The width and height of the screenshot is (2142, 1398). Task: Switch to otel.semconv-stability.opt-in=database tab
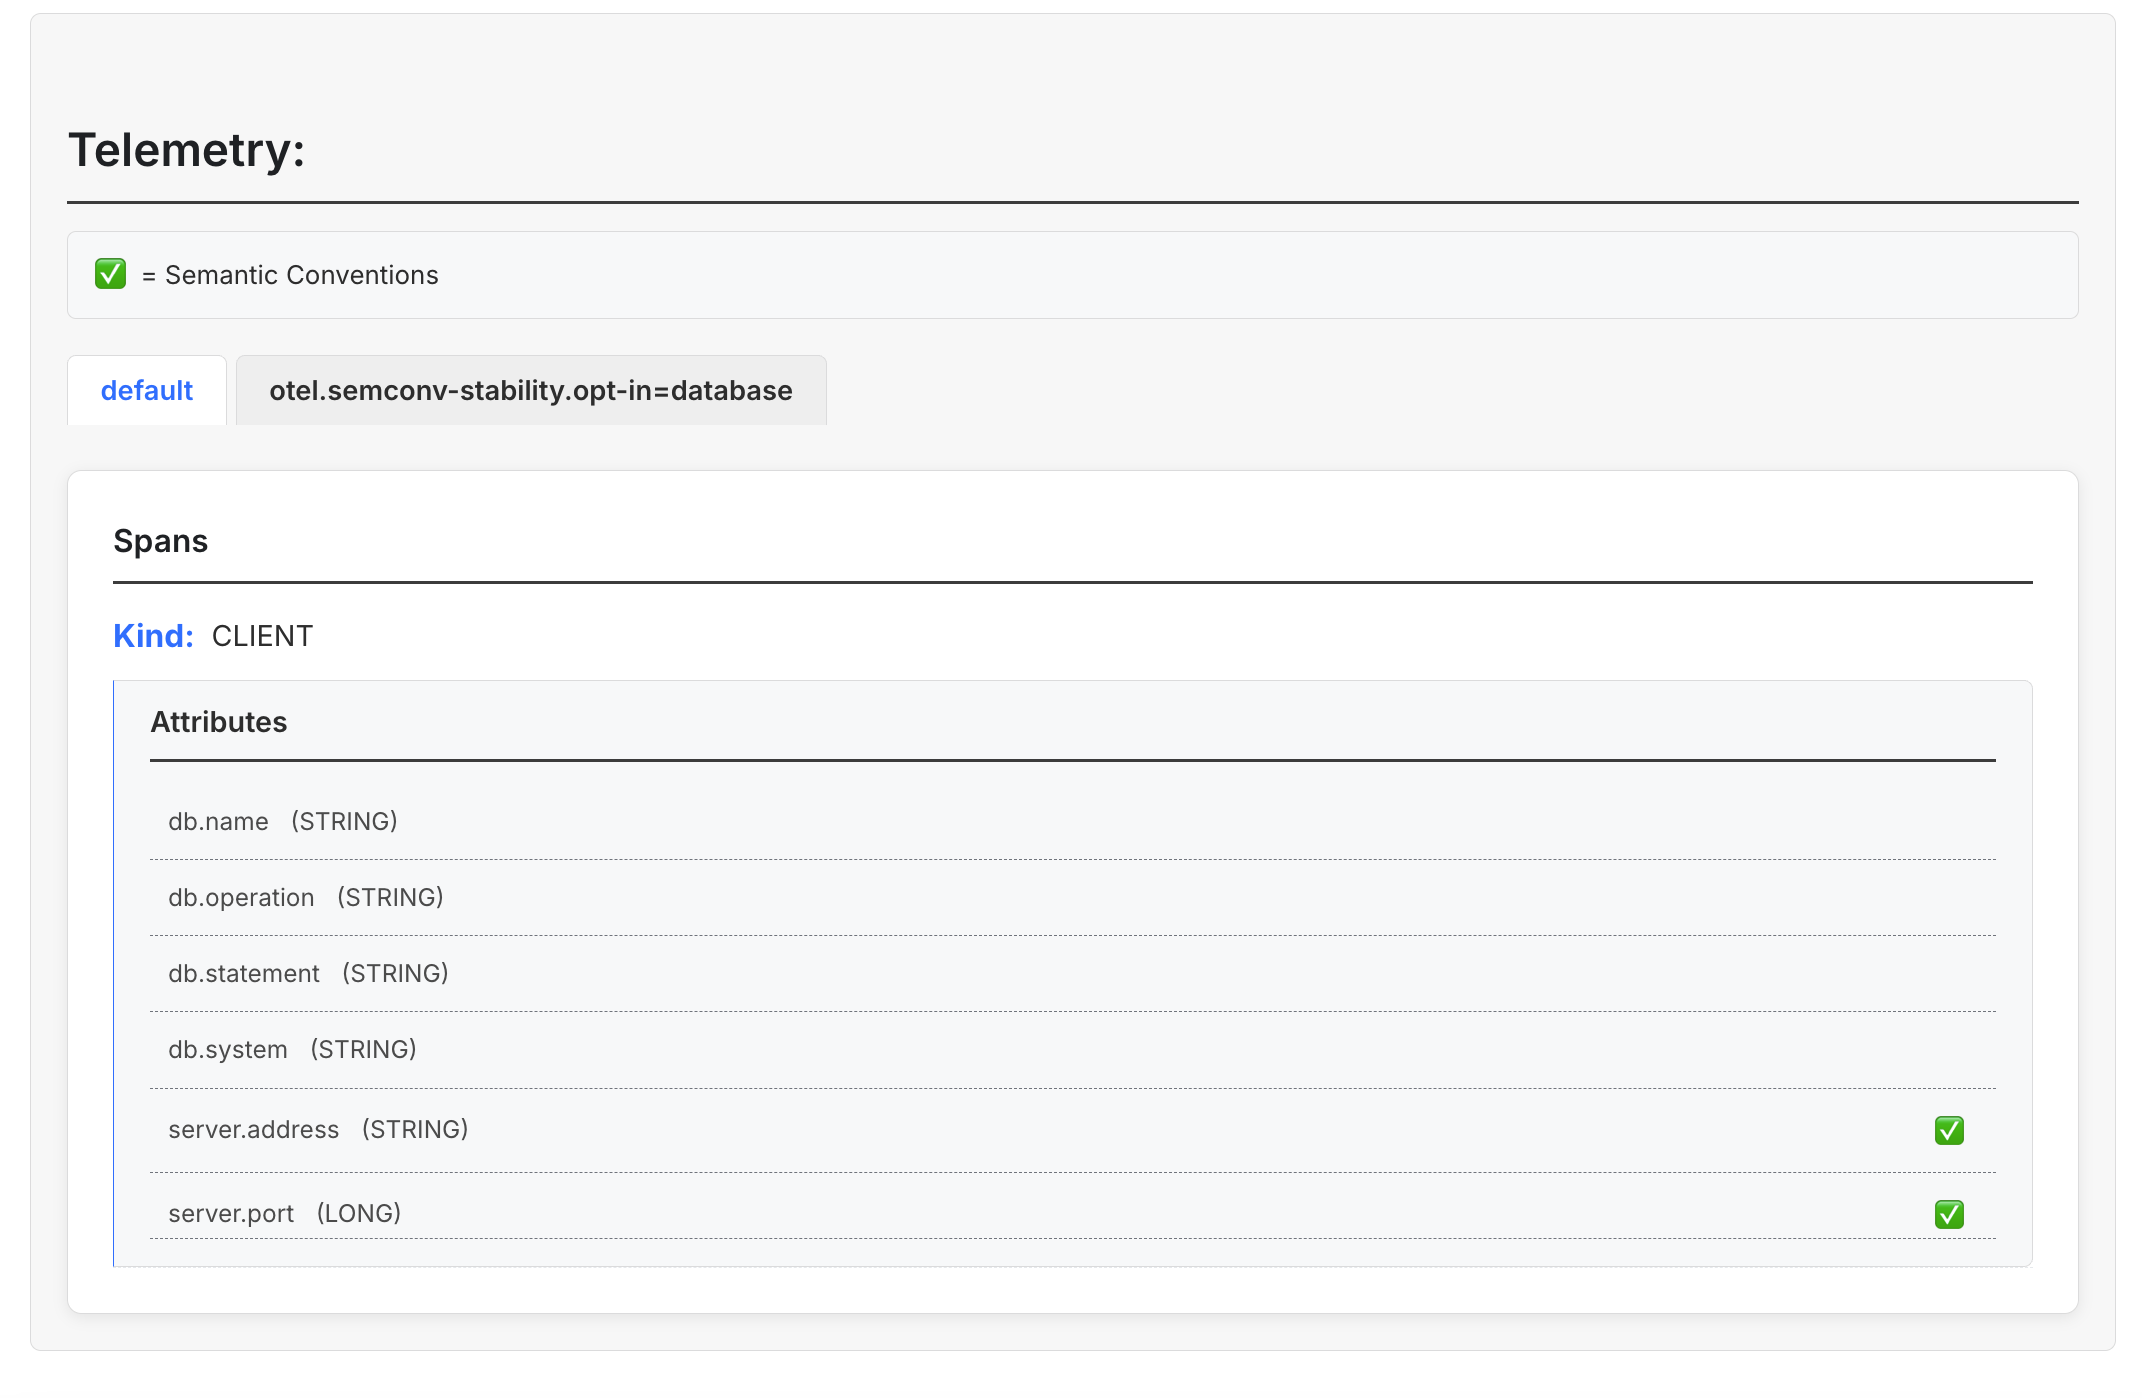[x=530, y=390]
